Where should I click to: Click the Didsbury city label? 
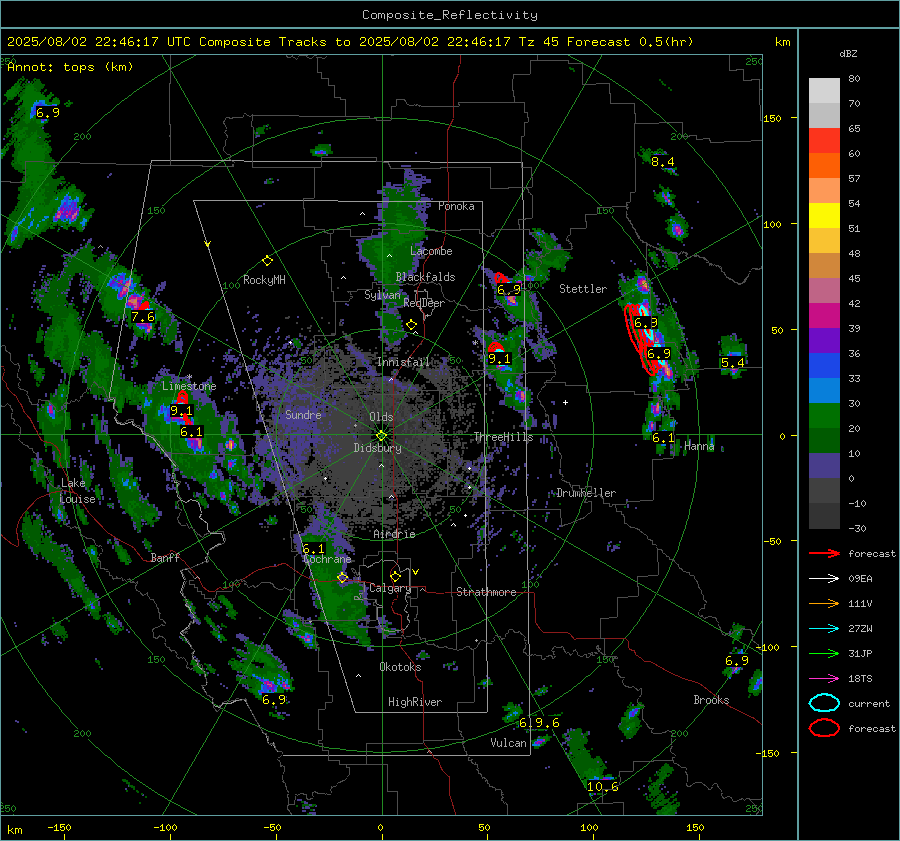377,448
